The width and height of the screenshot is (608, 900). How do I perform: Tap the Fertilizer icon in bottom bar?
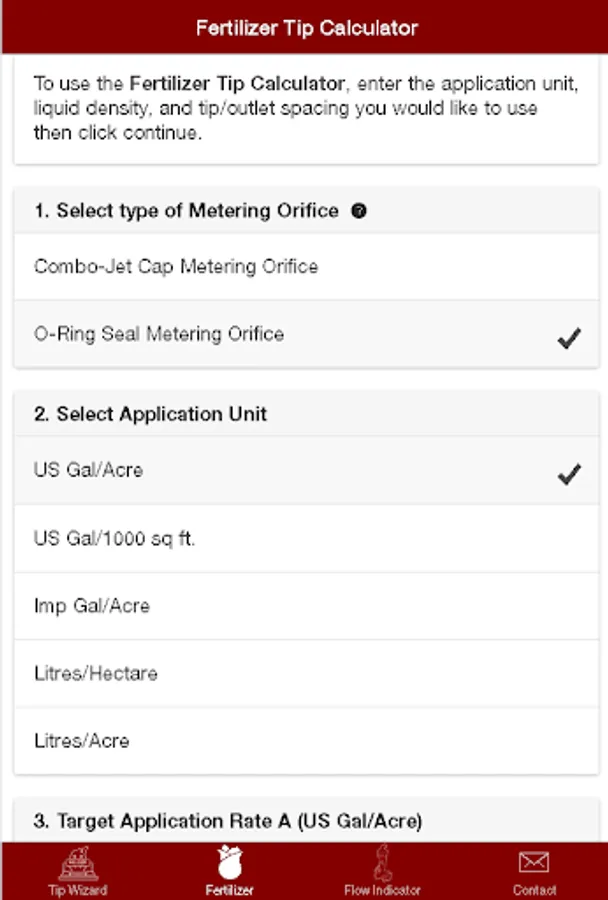pyautogui.click(x=230, y=862)
